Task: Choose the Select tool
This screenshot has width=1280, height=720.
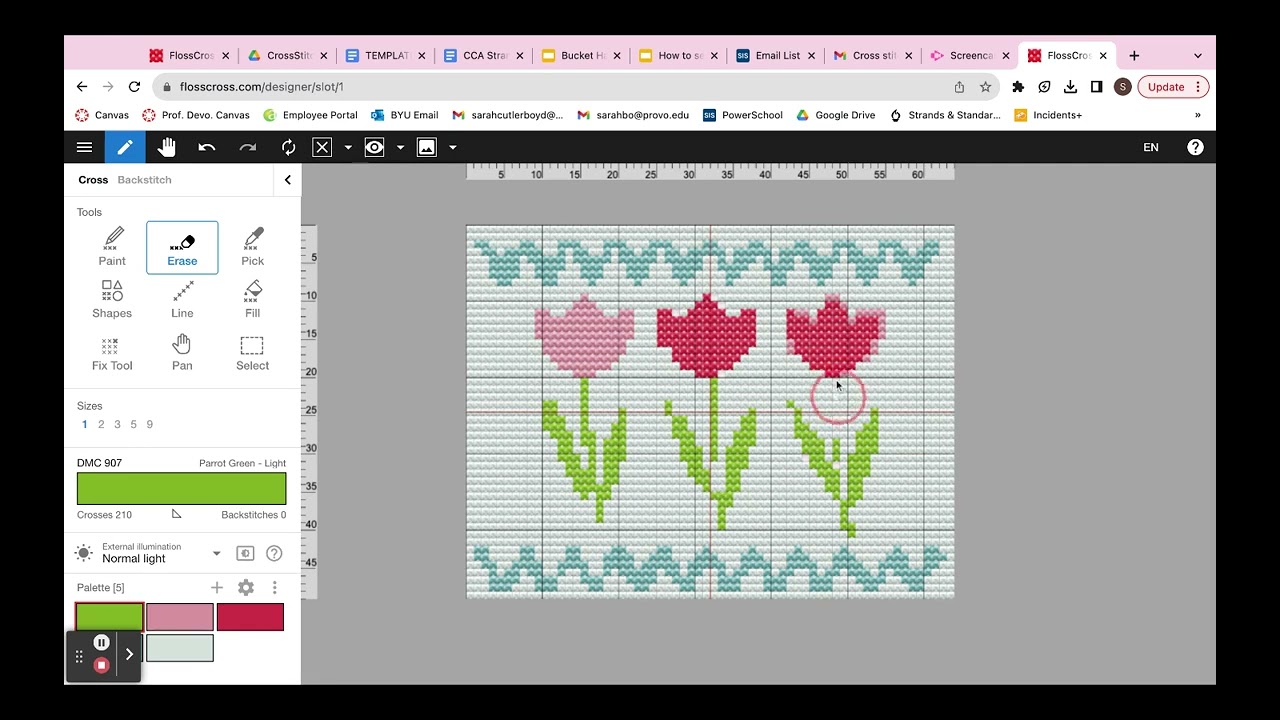Action: (253, 352)
